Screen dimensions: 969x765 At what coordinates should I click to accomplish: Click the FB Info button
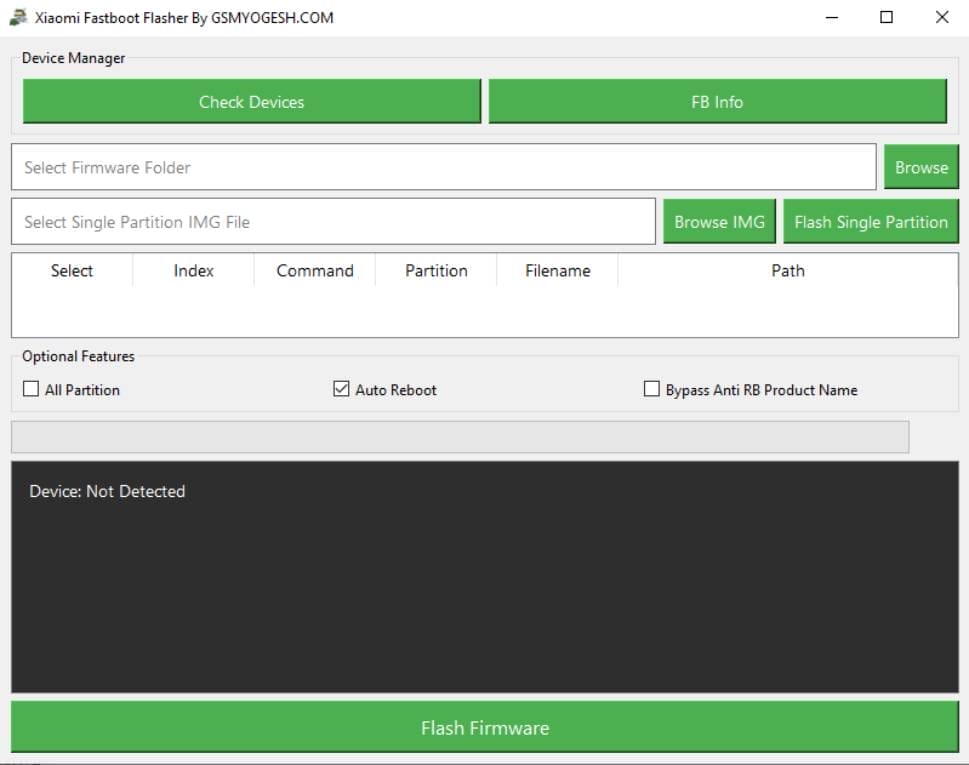point(716,101)
